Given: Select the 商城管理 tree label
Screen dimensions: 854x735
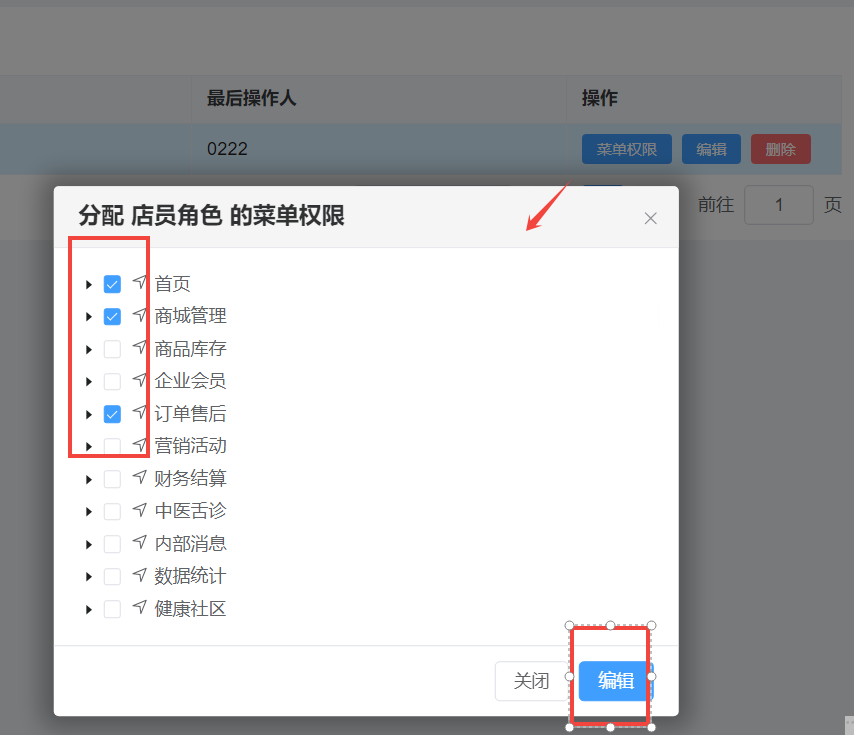Looking at the screenshot, I should 190,316.
